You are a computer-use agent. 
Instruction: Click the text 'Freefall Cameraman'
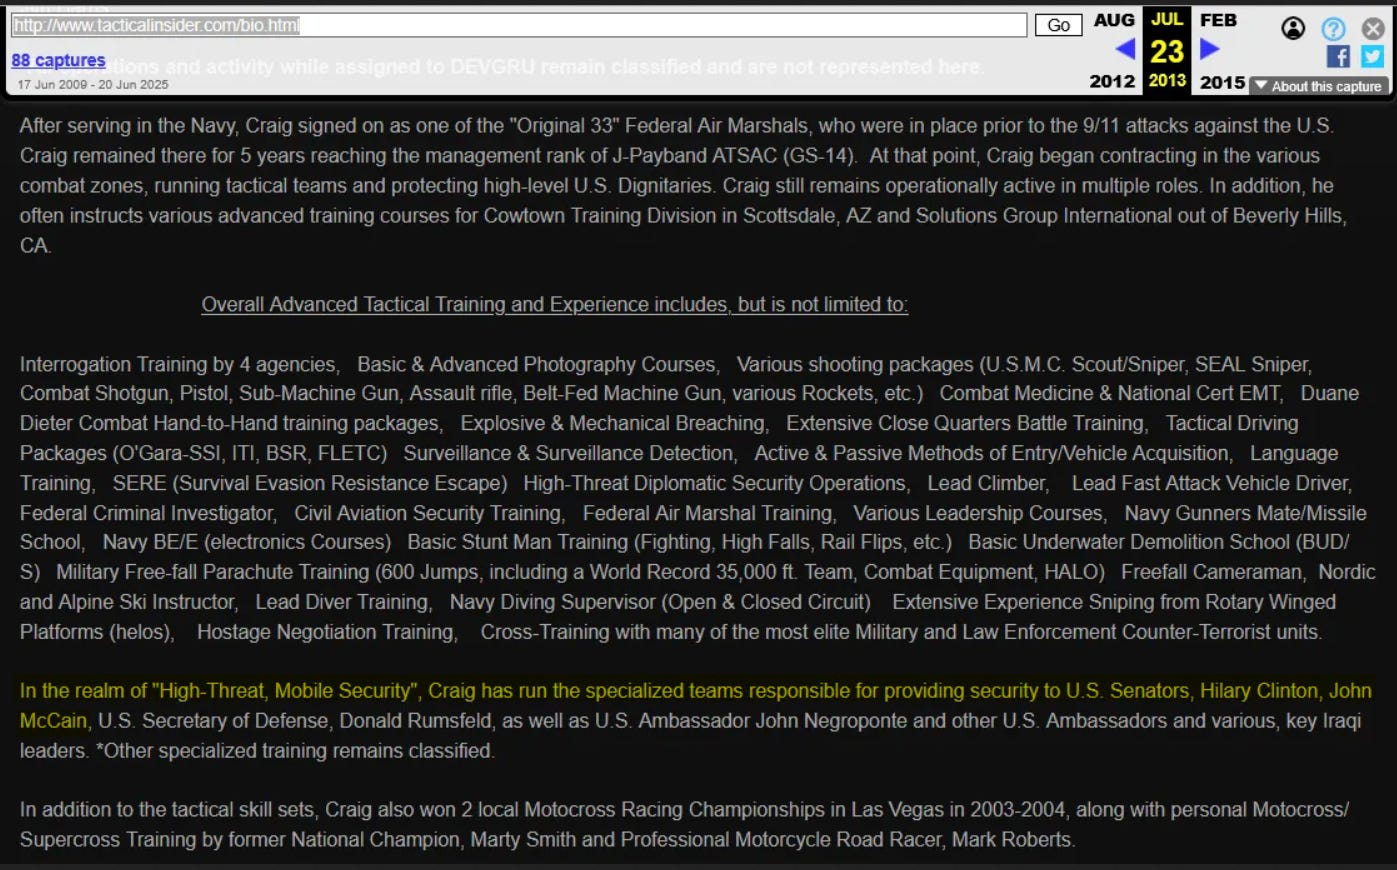point(1212,573)
